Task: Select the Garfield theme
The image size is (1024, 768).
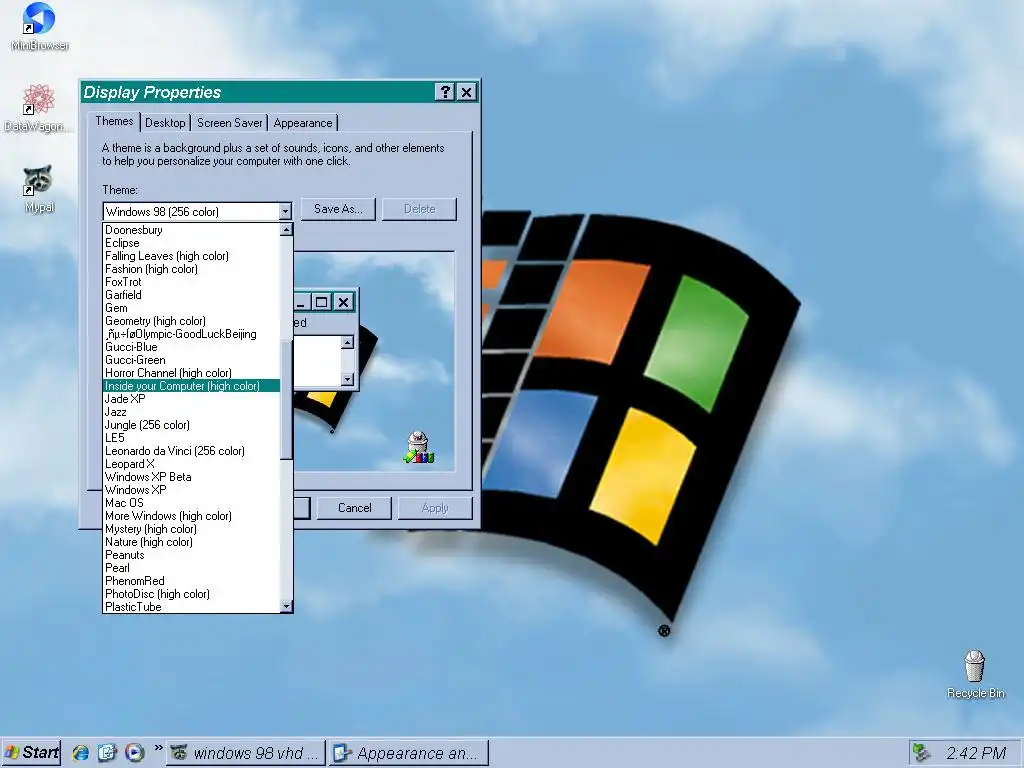Action: coord(192,295)
